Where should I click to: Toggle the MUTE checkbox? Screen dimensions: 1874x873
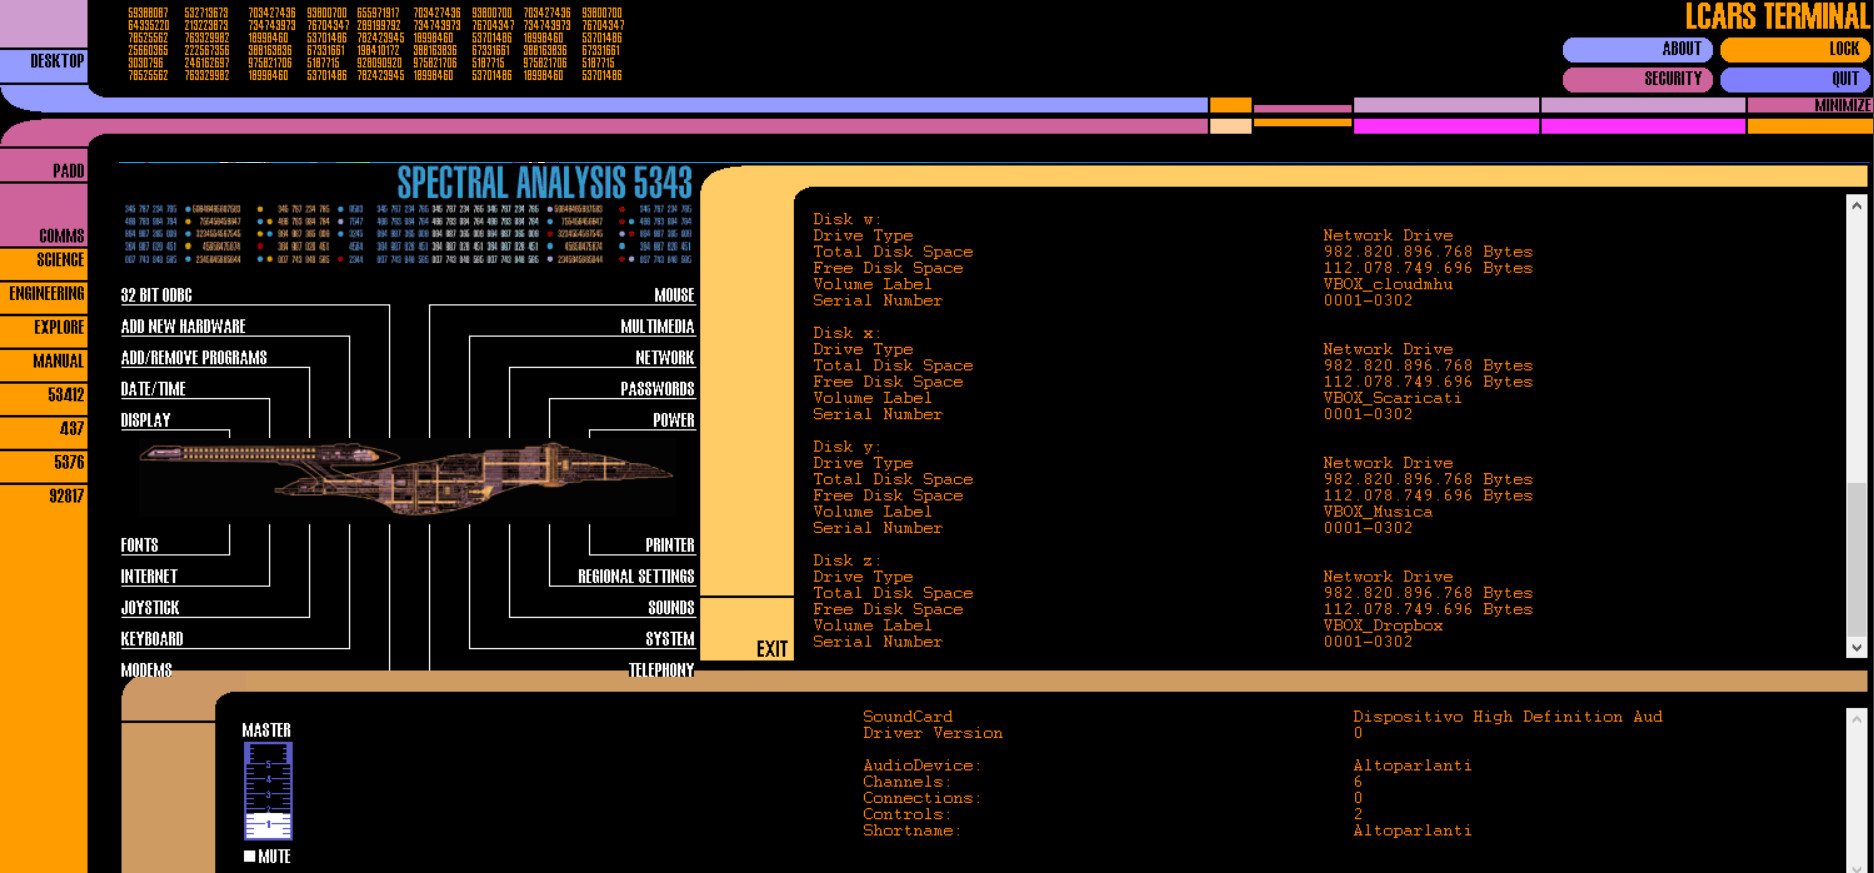pos(249,856)
